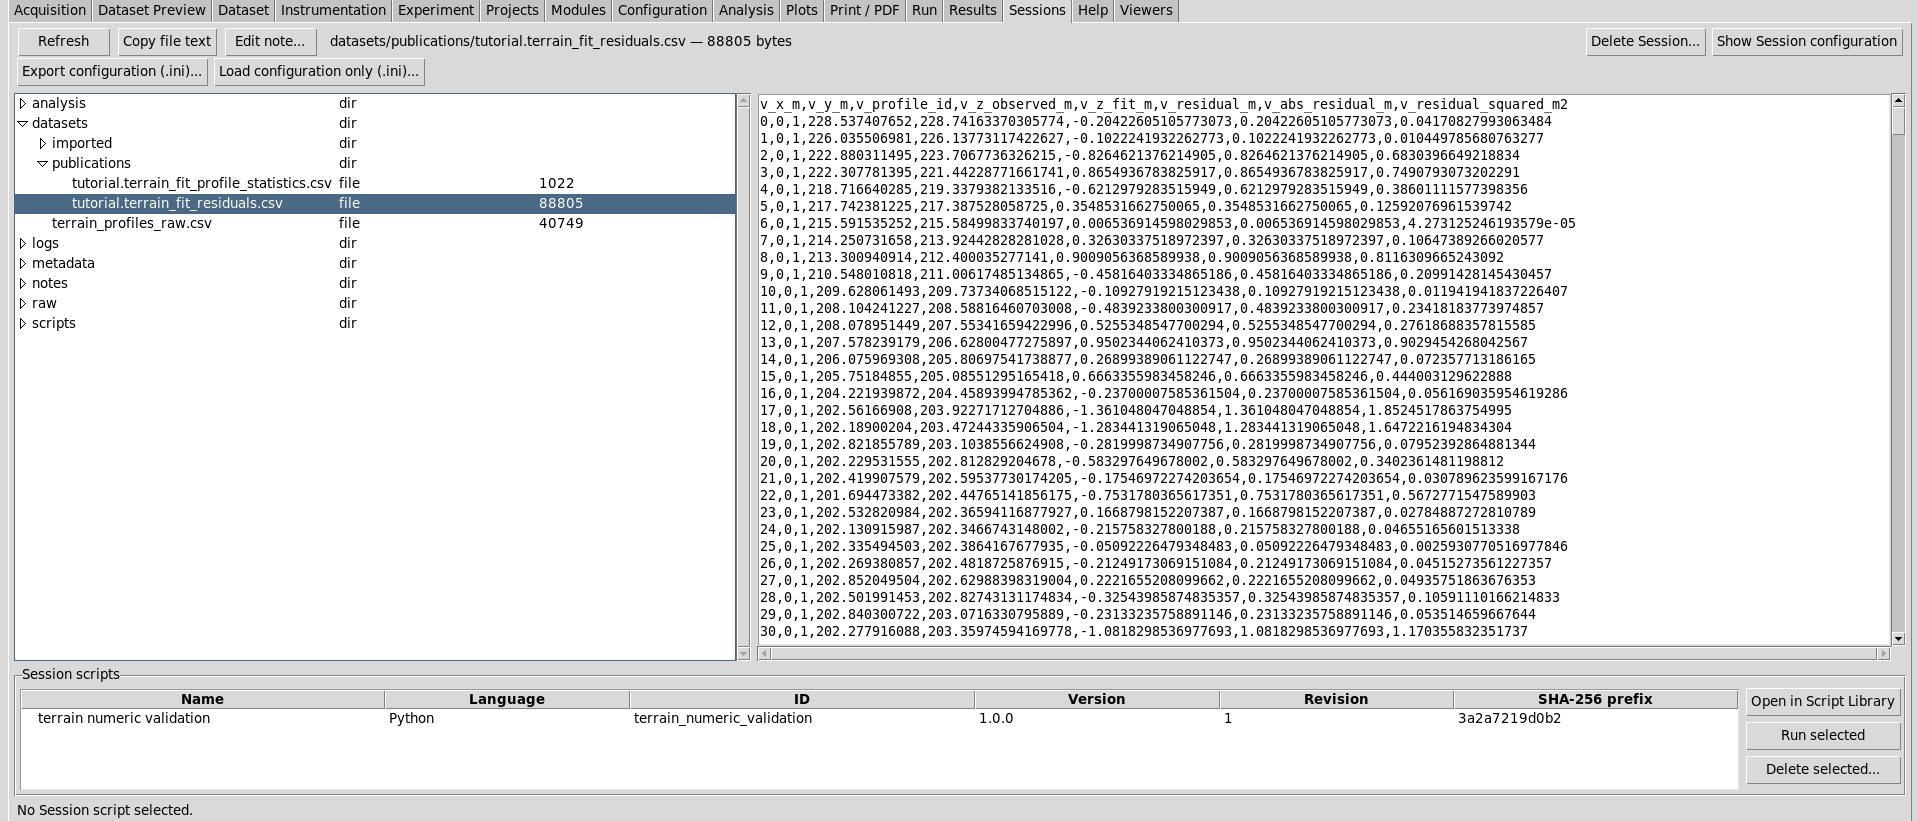Open the Dataset Preview tab
Viewport: 1918px width, 821px height.
pos(151,10)
